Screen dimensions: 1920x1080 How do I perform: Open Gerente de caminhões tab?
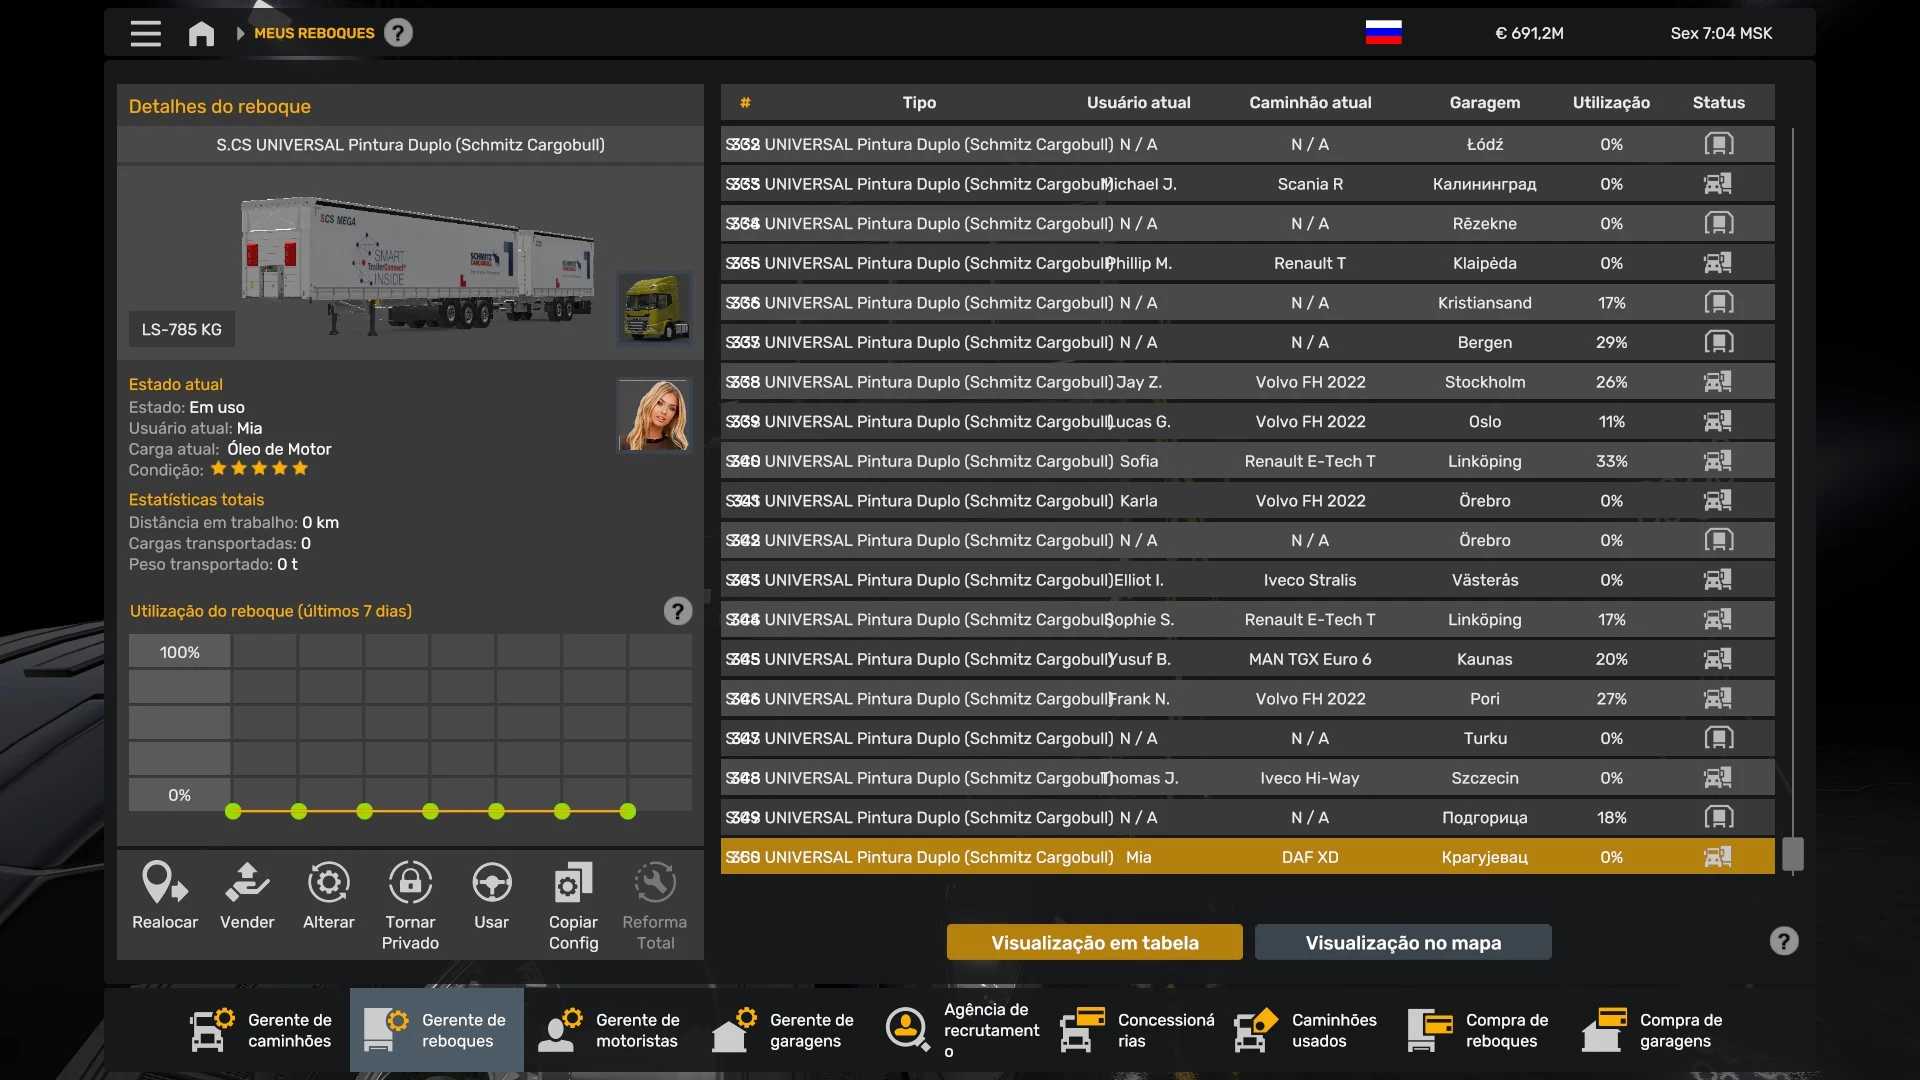[262, 1030]
